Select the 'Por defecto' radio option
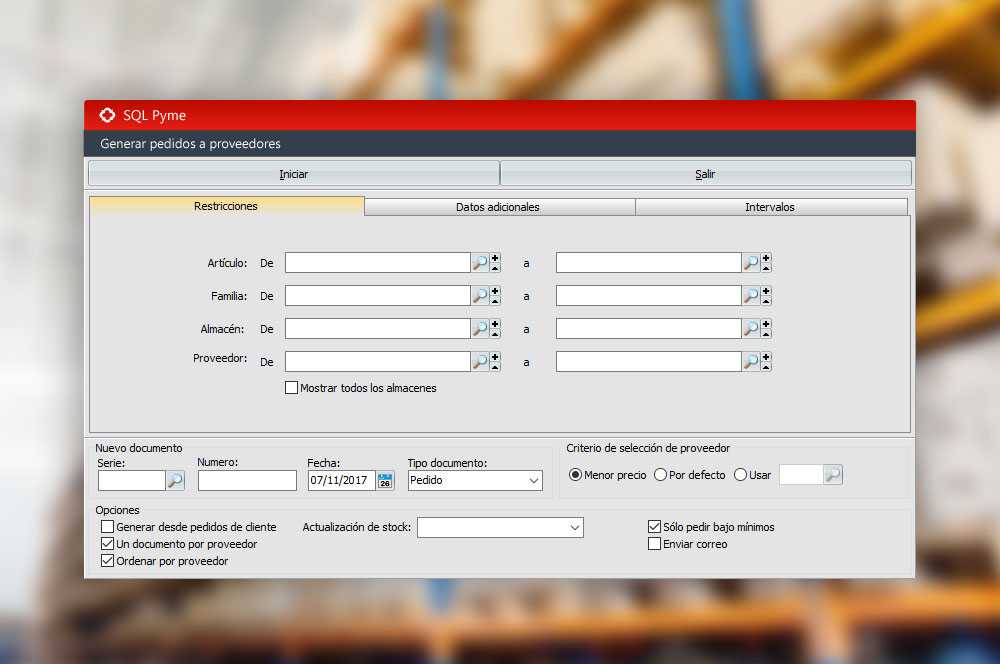The image size is (1000, 664). (661, 475)
